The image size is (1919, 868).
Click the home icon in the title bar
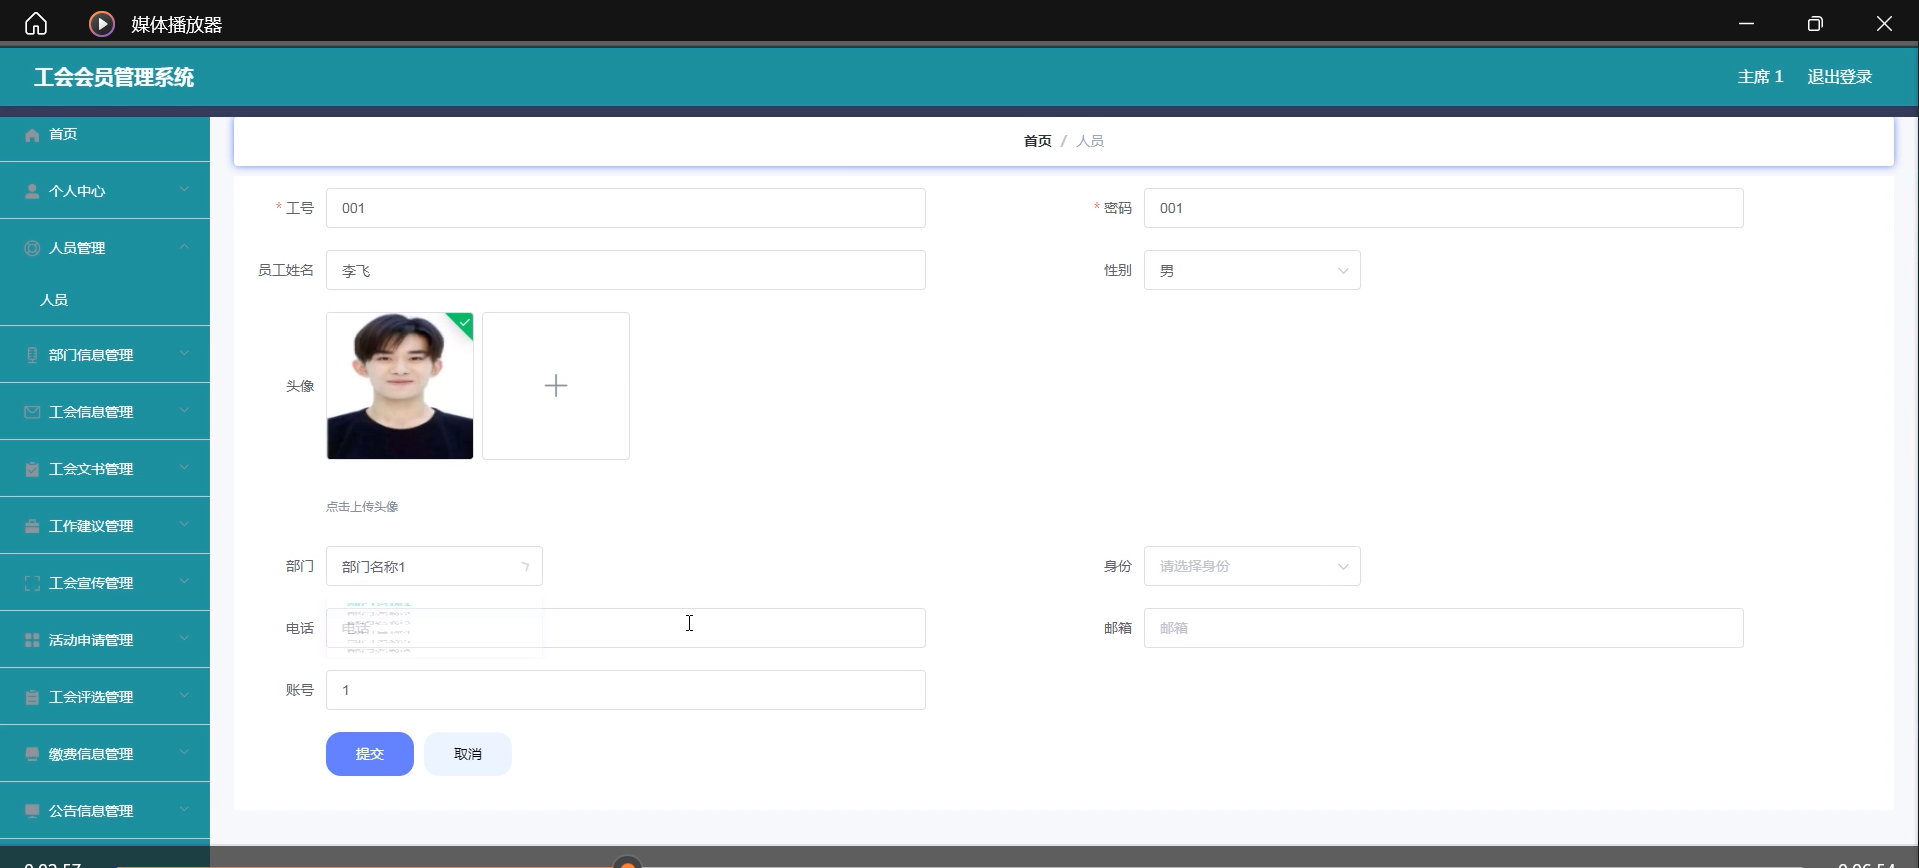tap(36, 24)
